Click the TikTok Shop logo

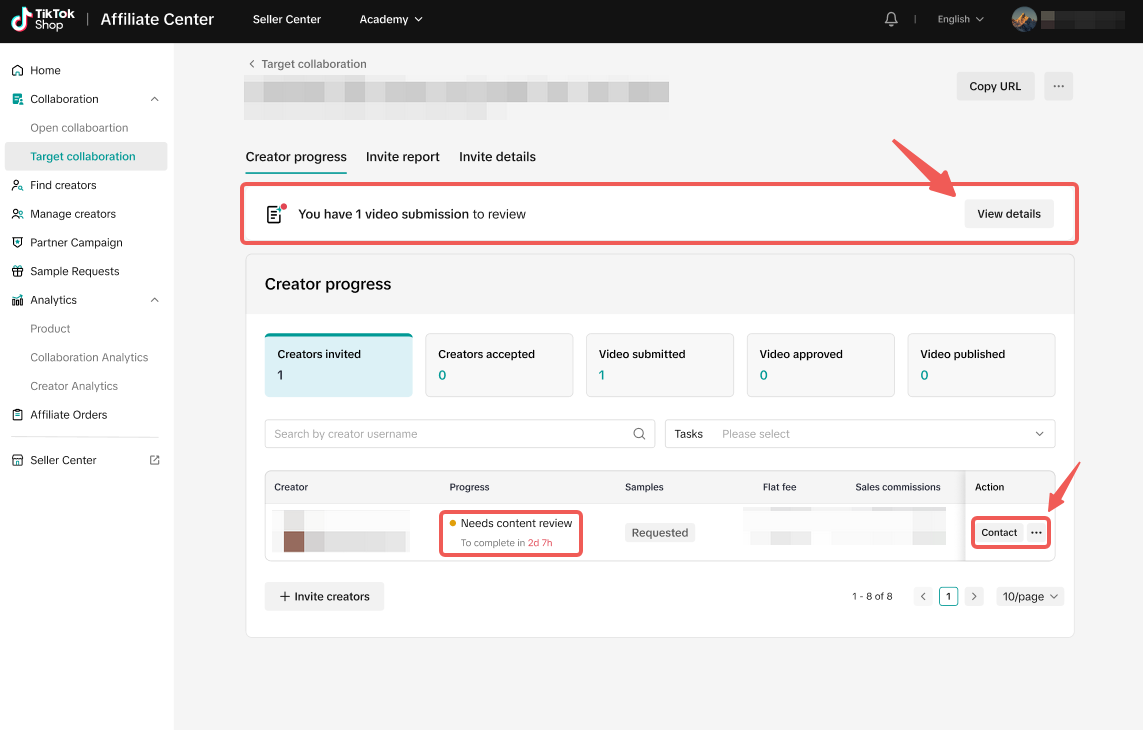[x=43, y=19]
